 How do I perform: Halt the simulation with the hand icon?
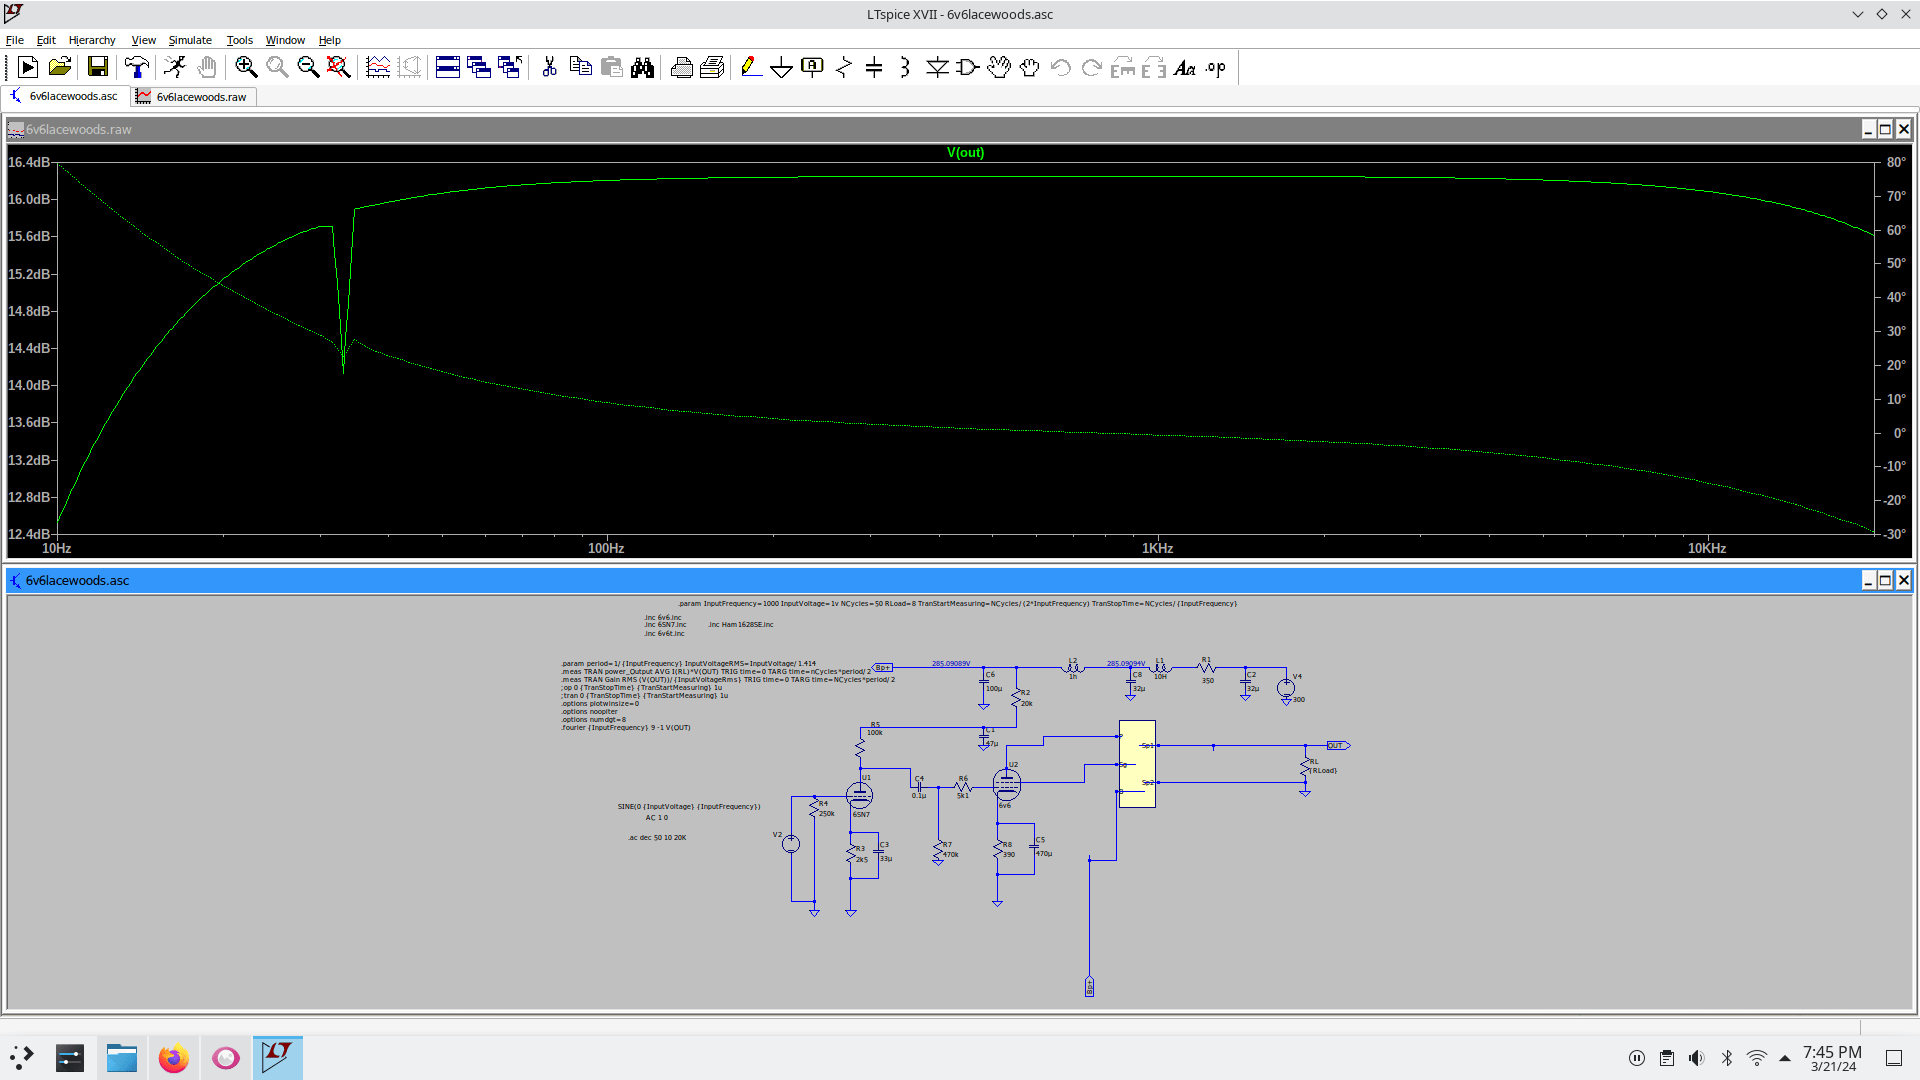(206, 67)
